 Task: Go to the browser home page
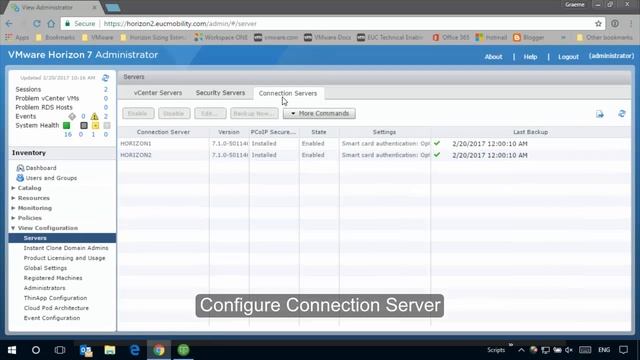51,24
